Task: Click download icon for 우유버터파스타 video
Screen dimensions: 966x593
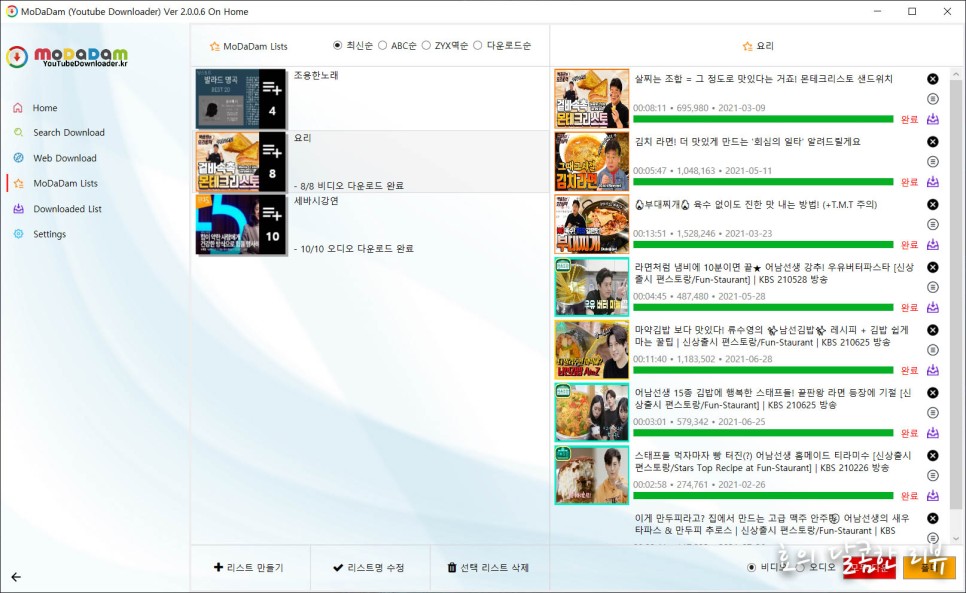Action: [x=933, y=307]
